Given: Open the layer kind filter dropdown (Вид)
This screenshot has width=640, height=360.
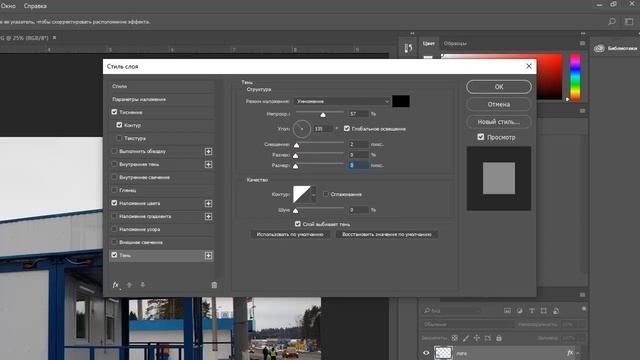Looking at the screenshot, I should (452, 311).
